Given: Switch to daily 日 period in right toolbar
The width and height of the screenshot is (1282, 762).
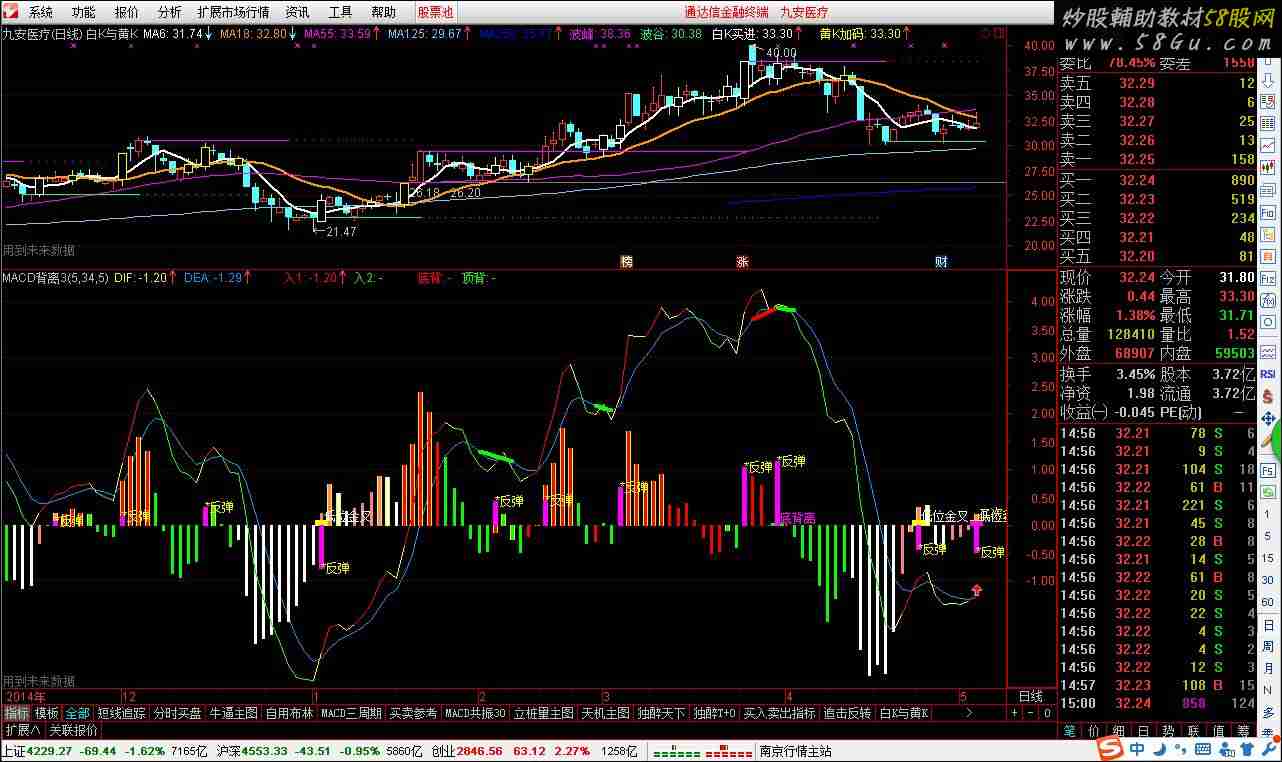Looking at the screenshot, I should pos(1267,624).
